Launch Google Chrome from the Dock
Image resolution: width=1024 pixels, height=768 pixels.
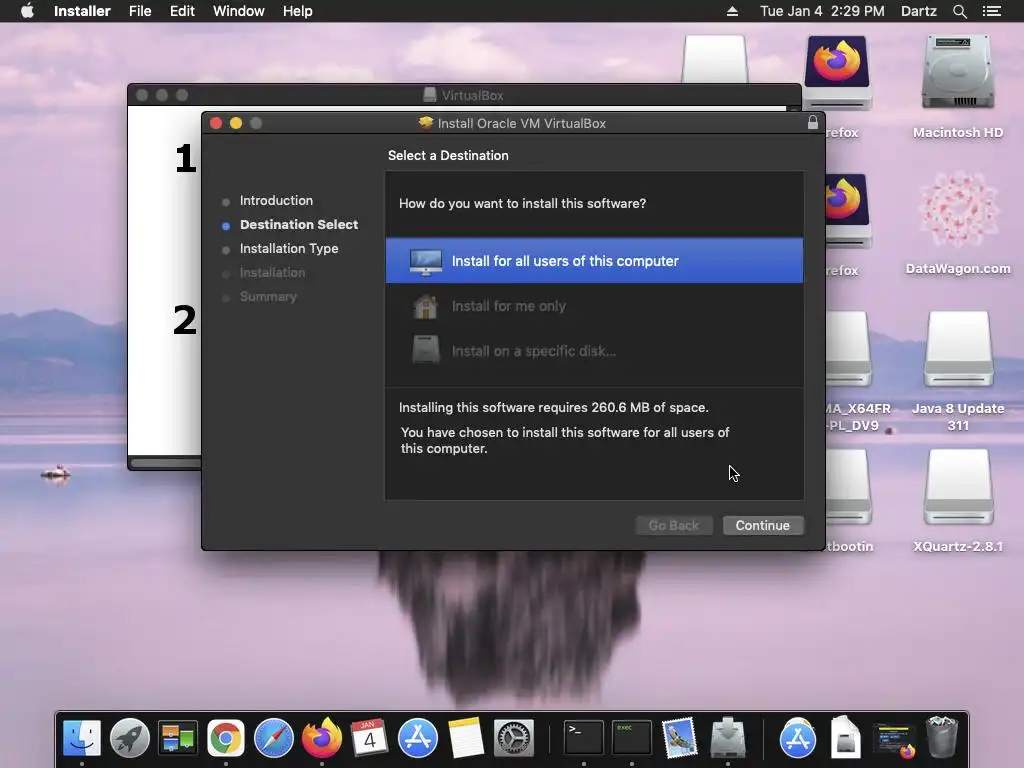pyautogui.click(x=225, y=738)
